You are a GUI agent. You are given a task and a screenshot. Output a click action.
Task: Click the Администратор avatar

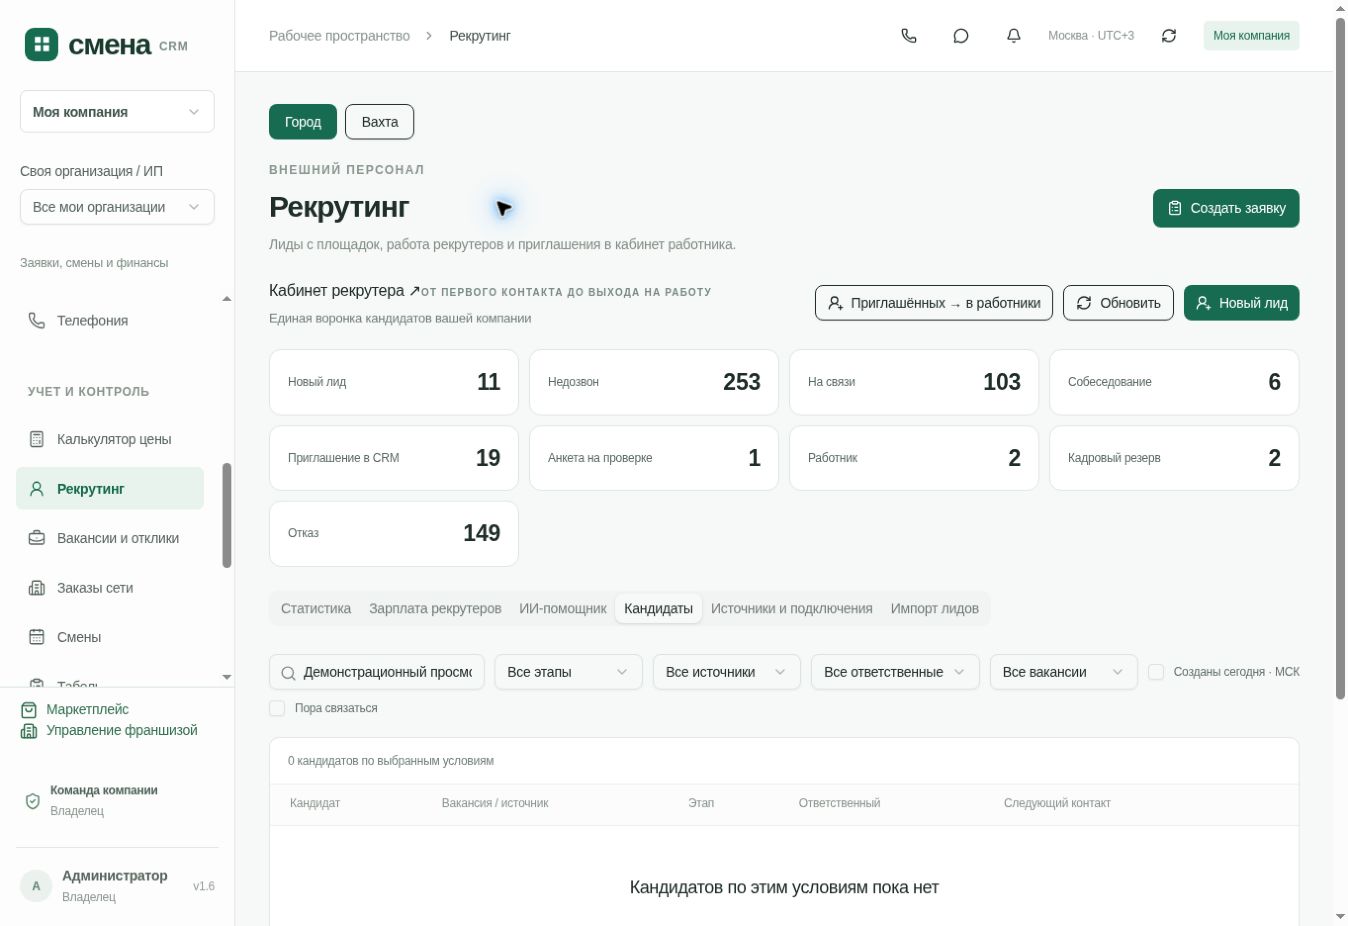(36, 886)
